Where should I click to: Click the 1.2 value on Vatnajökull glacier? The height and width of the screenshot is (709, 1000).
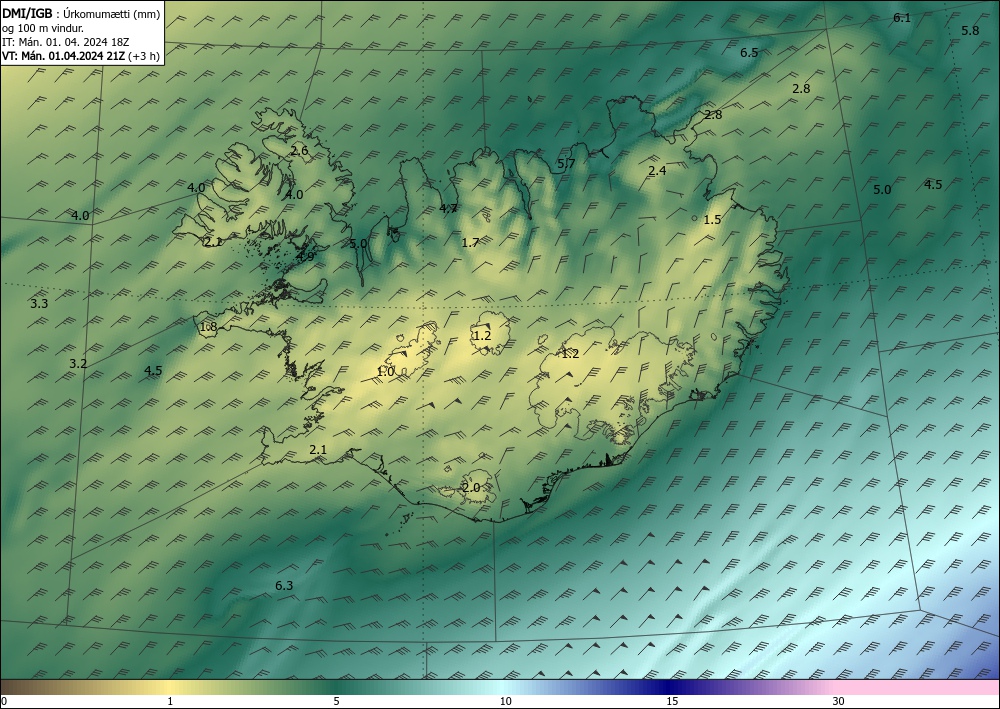pyautogui.click(x=570, y=353)
